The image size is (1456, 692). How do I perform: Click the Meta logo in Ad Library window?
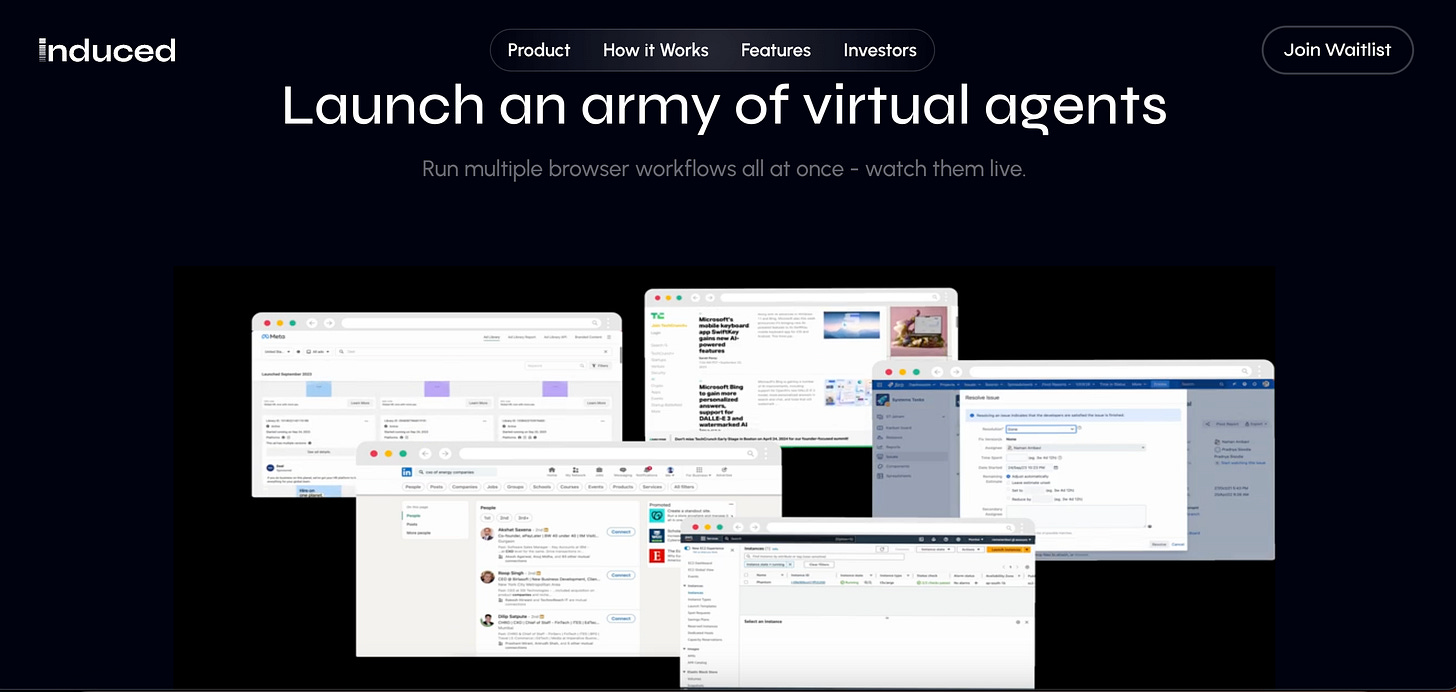pyautogui.click(x=273, y=337)
